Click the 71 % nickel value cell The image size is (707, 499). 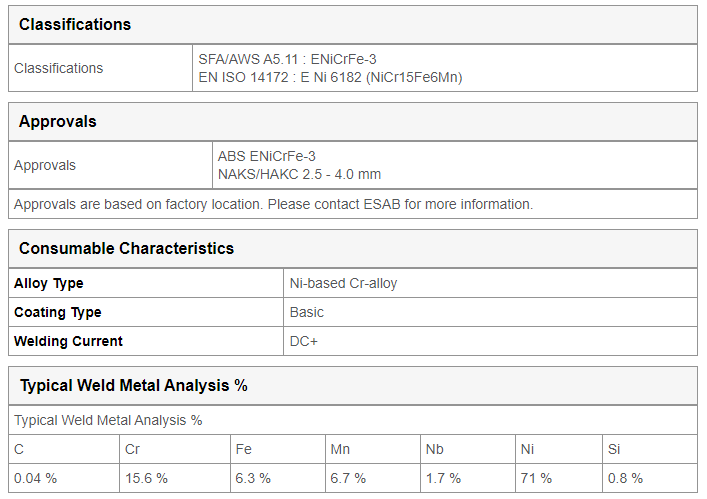[559, 478]
